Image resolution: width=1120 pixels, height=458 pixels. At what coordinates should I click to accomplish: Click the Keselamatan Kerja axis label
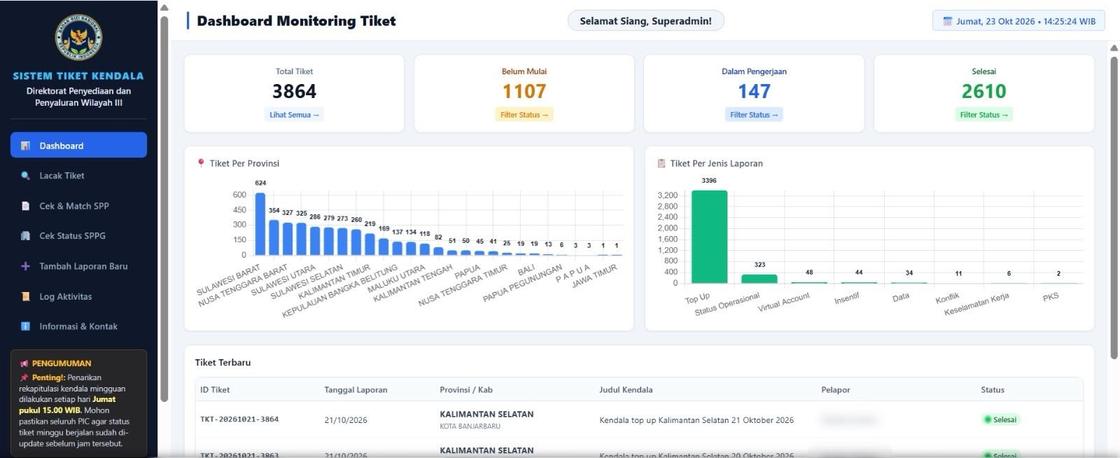click(x=976, y=304)
